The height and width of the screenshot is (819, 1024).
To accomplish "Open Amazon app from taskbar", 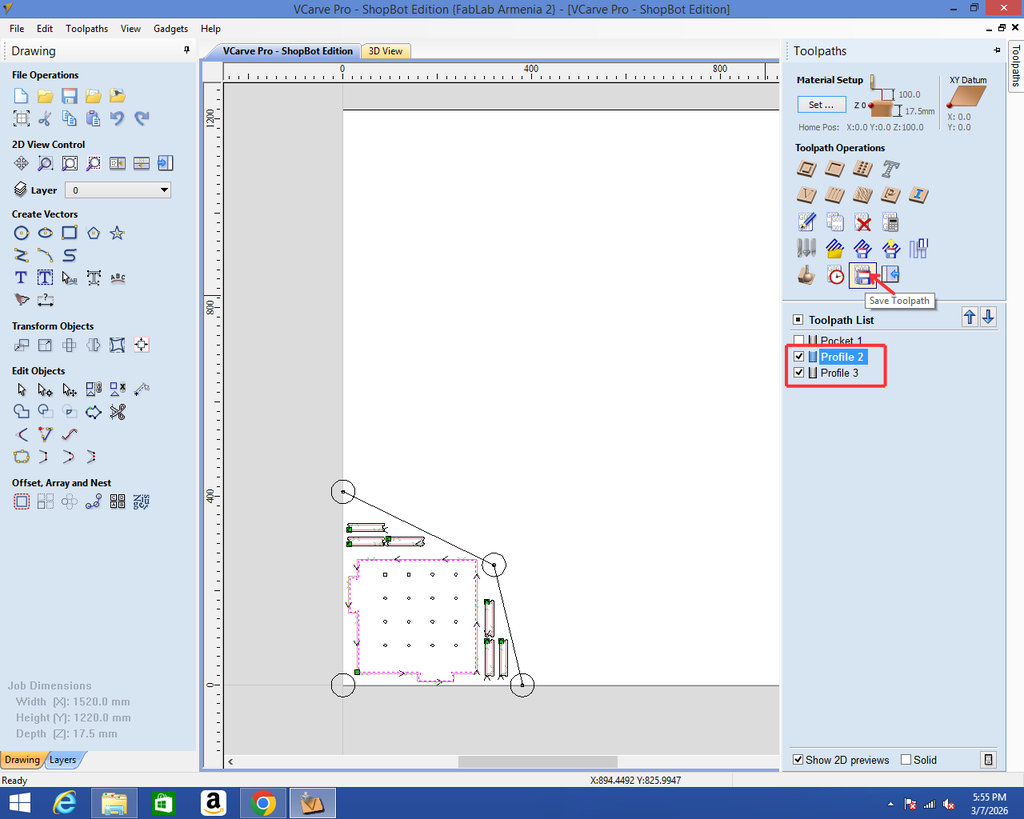I will pos(213,803).
